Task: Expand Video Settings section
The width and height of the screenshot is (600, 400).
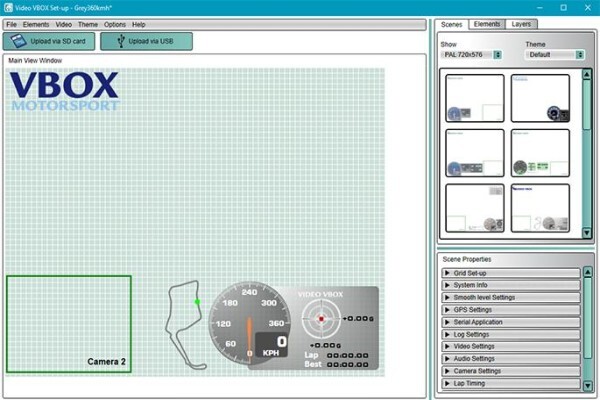Action: pos(511,346)
